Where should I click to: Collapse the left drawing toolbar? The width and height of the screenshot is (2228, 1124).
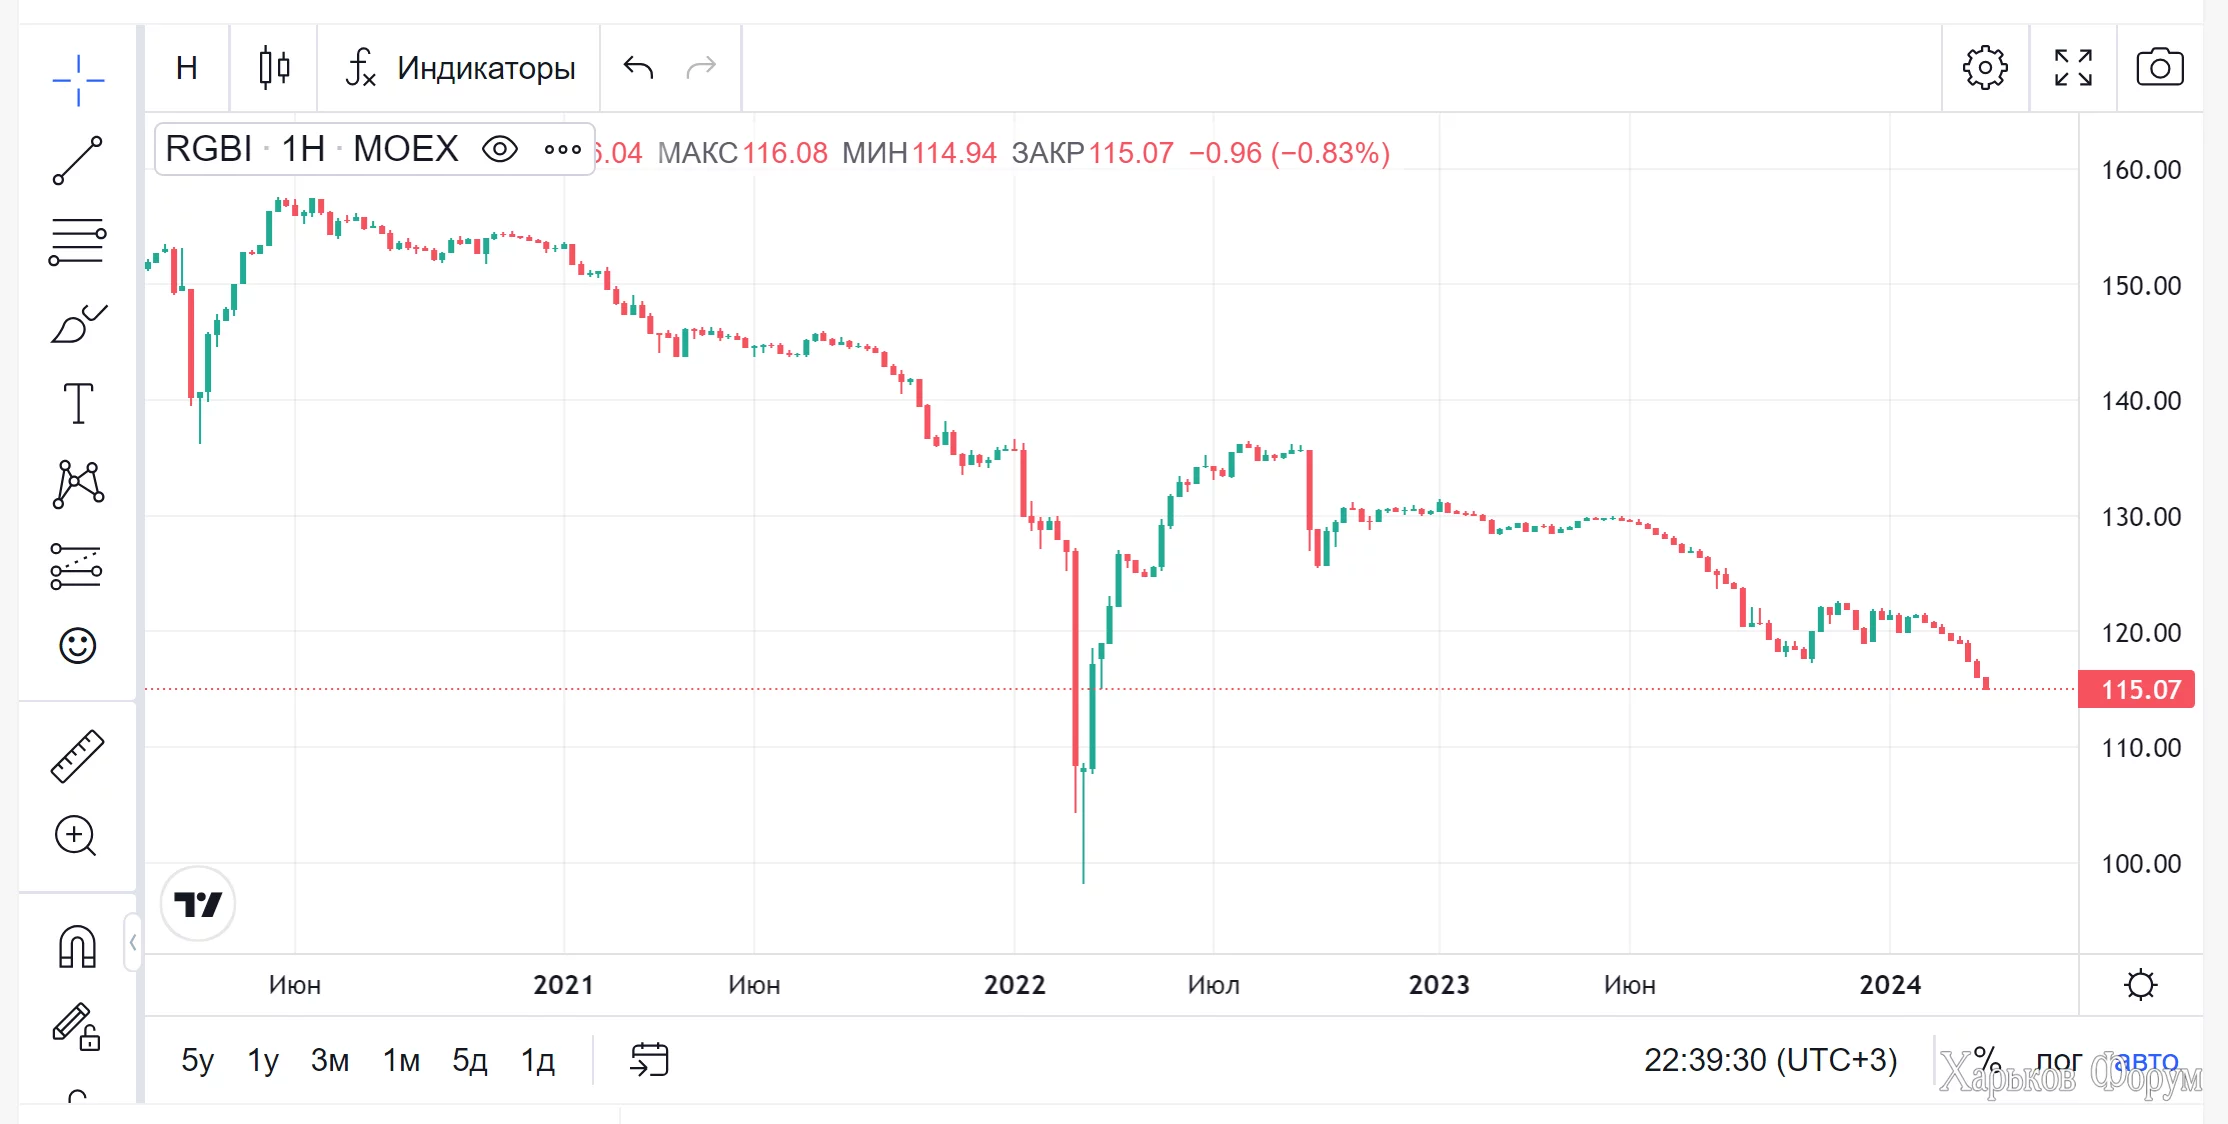[x=133, y=942]
